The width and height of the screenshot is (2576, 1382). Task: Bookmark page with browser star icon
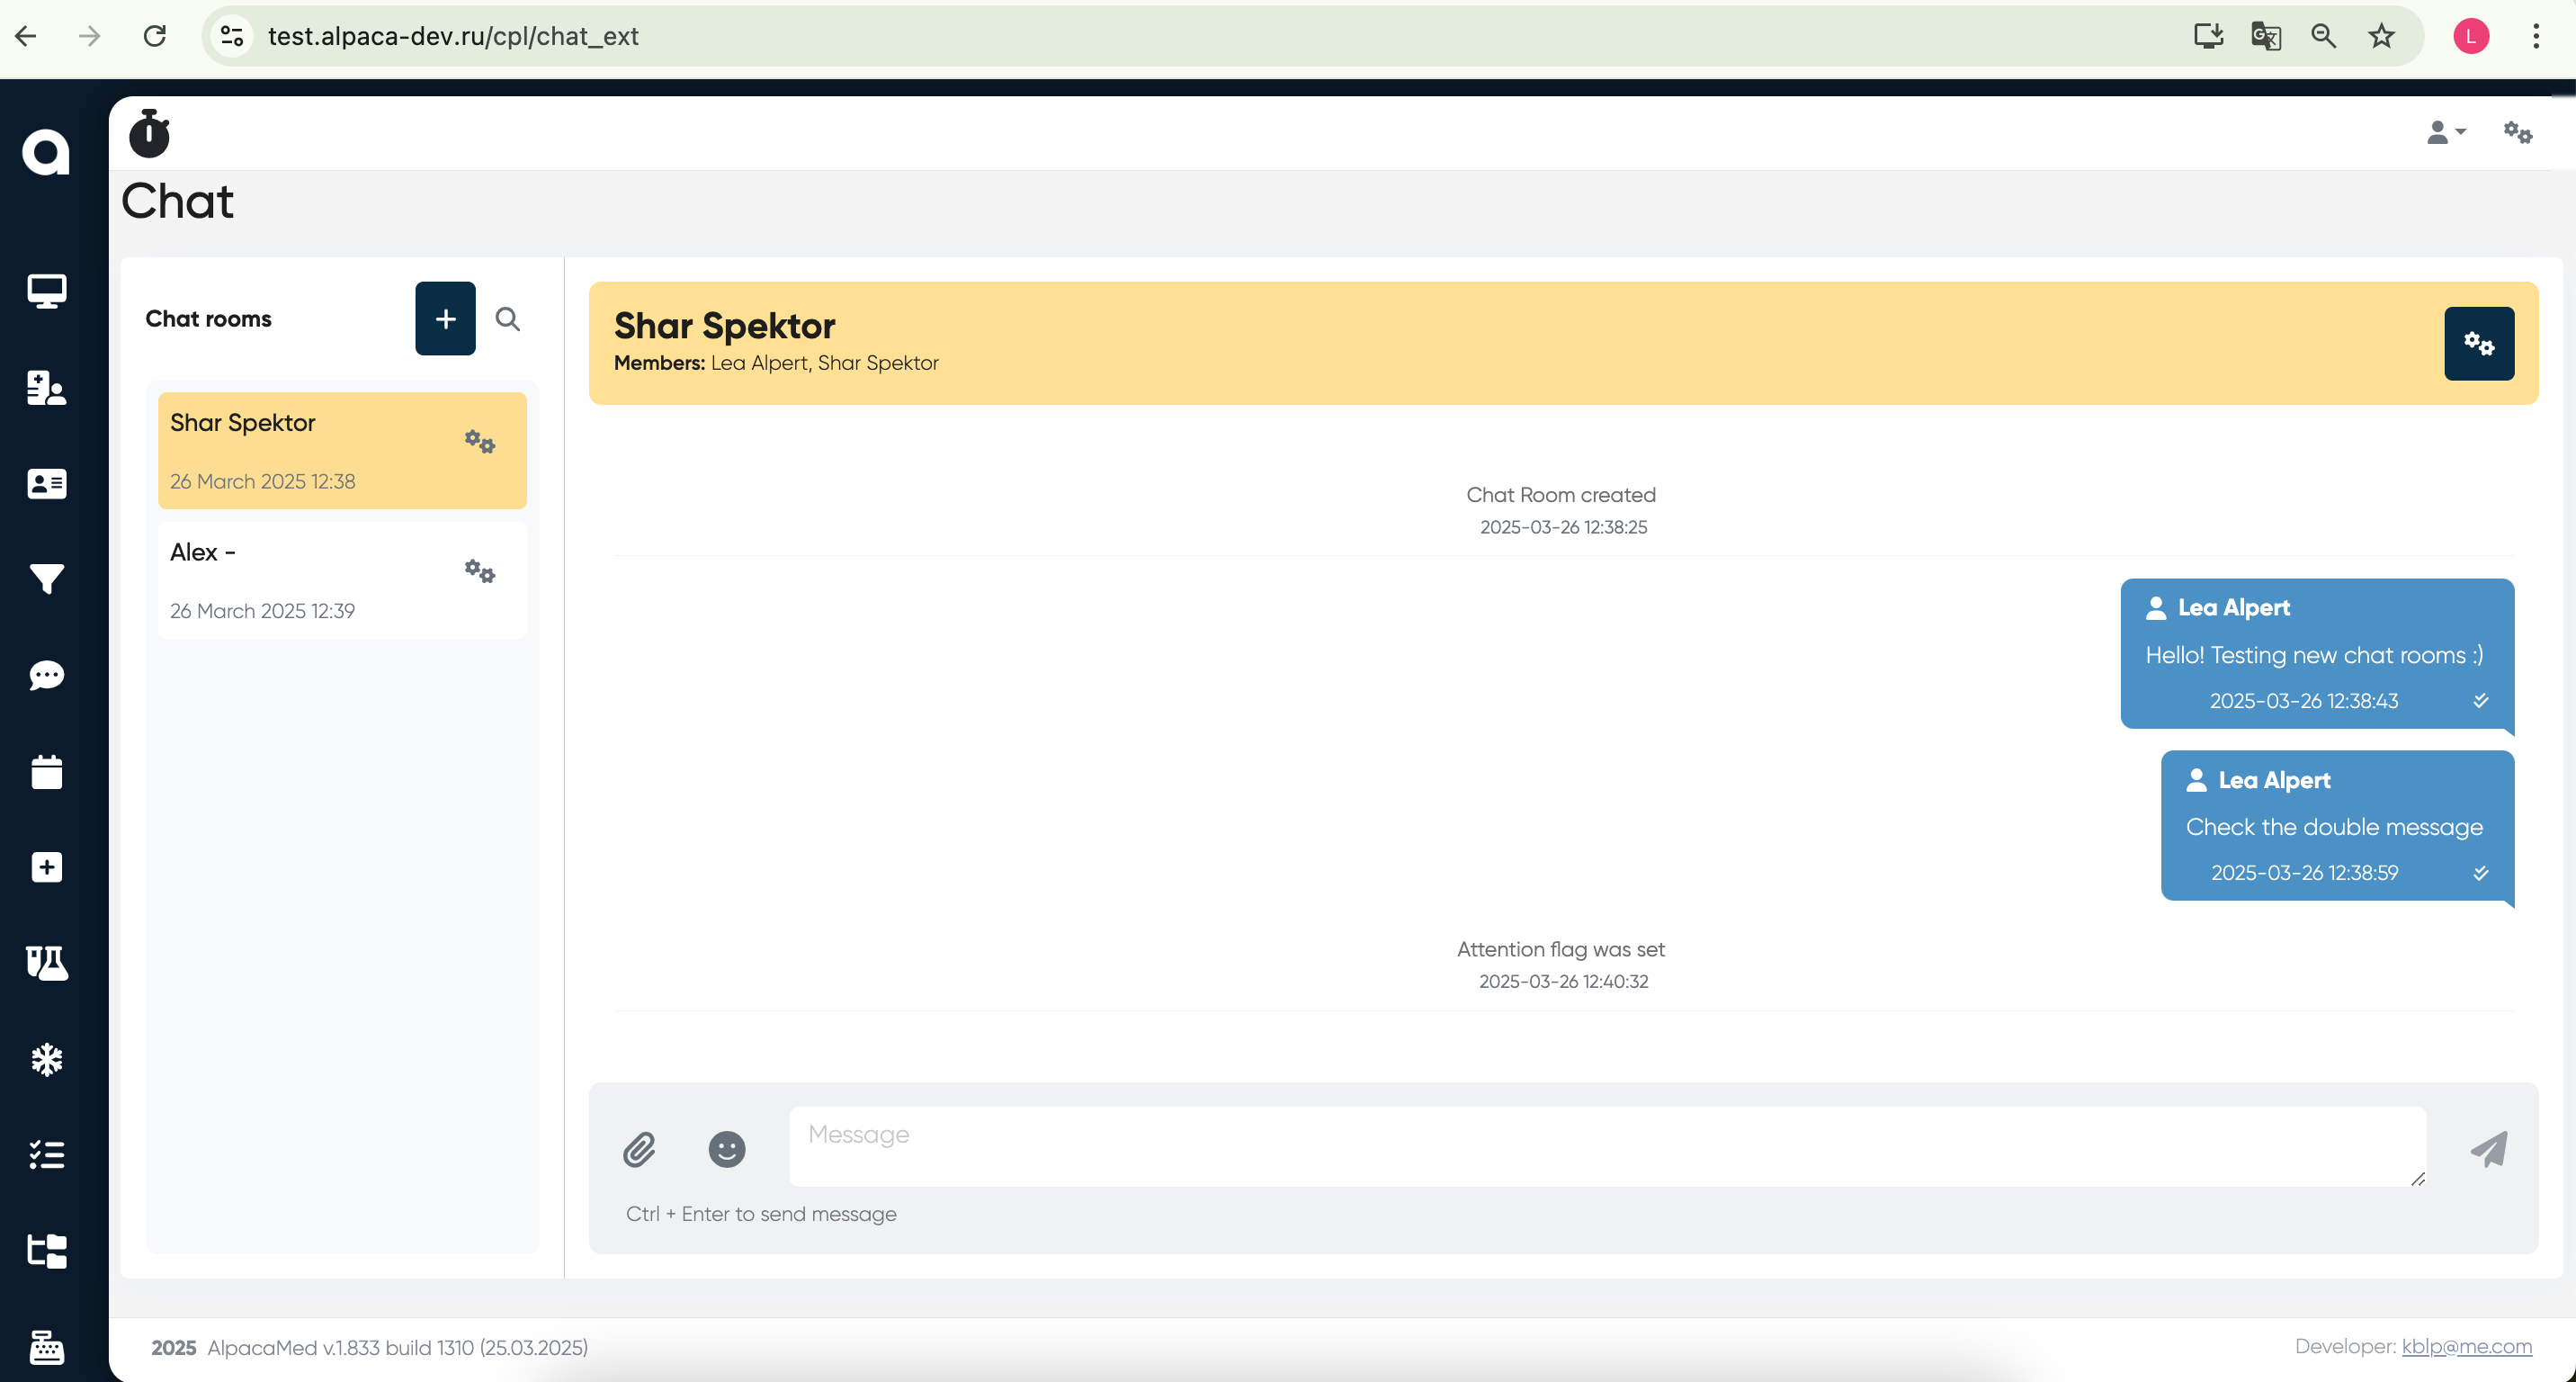point(2381,37)
